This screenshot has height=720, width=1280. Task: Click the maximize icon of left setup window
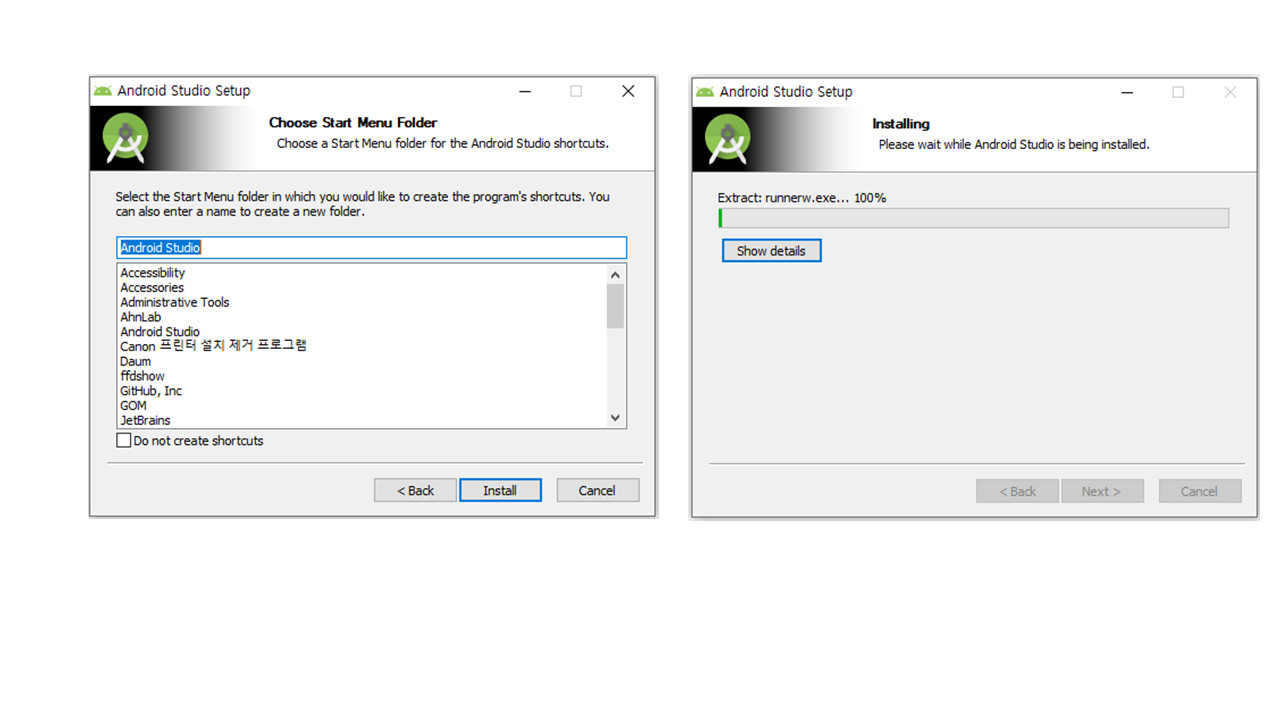(x=576, y=91)
